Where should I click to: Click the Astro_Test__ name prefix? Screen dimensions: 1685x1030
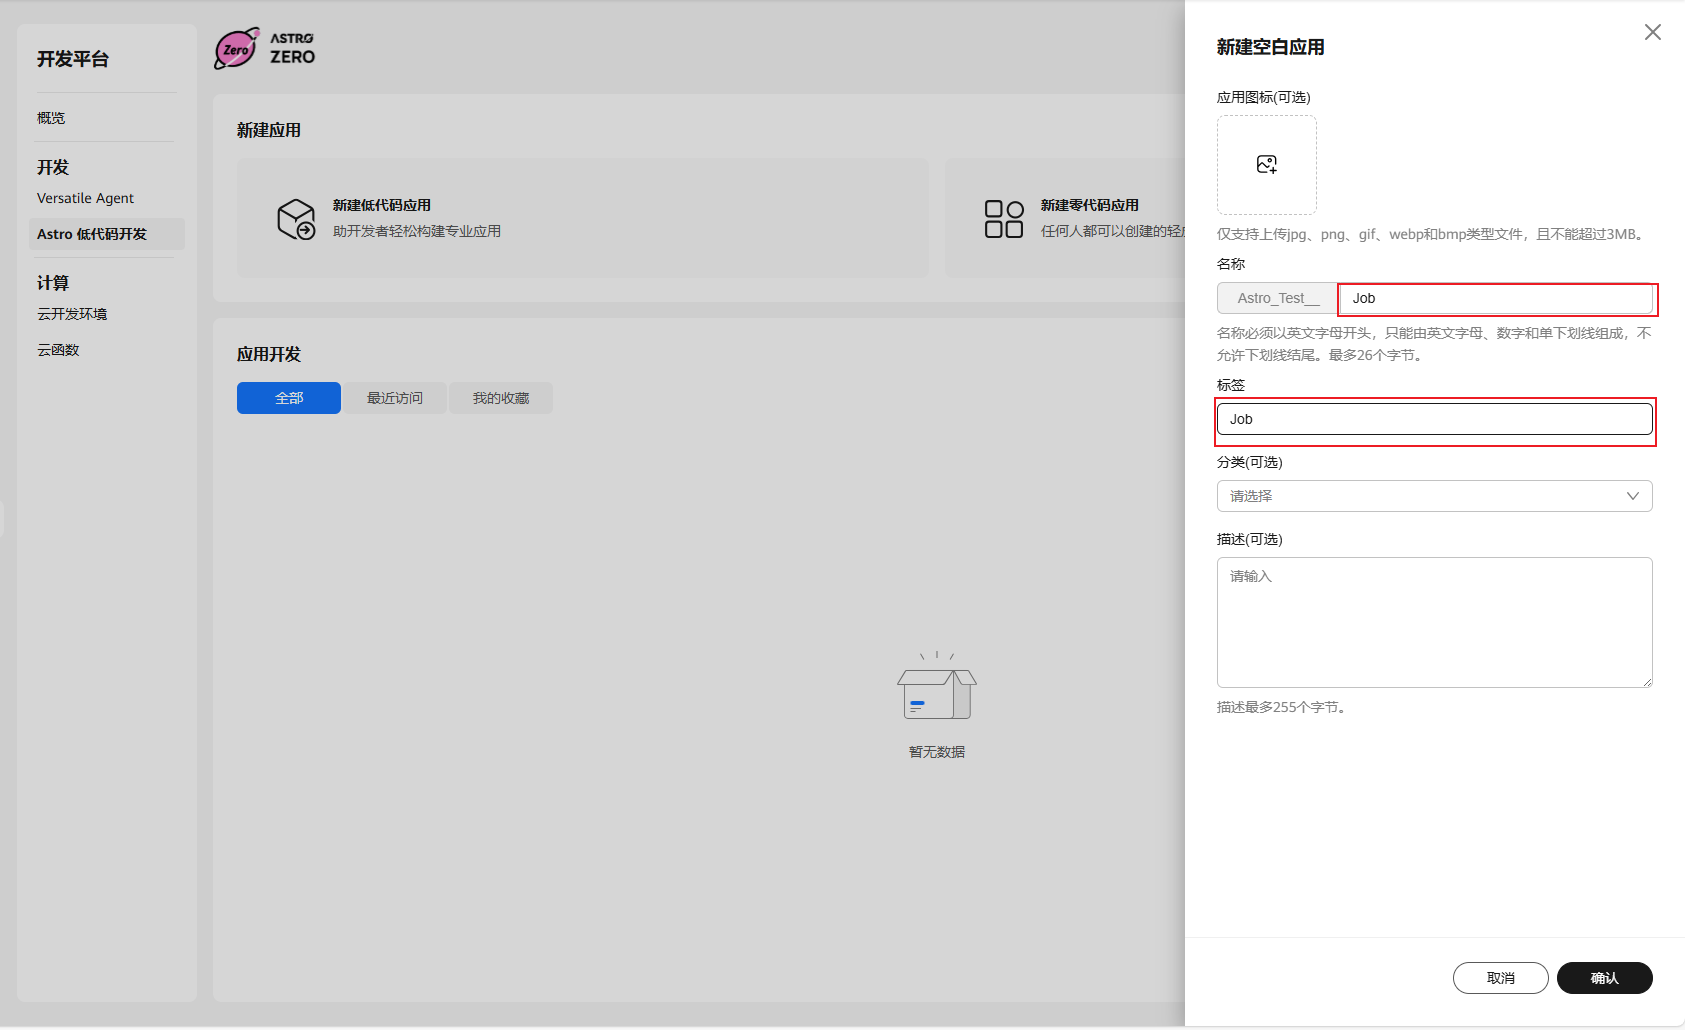1278,298
